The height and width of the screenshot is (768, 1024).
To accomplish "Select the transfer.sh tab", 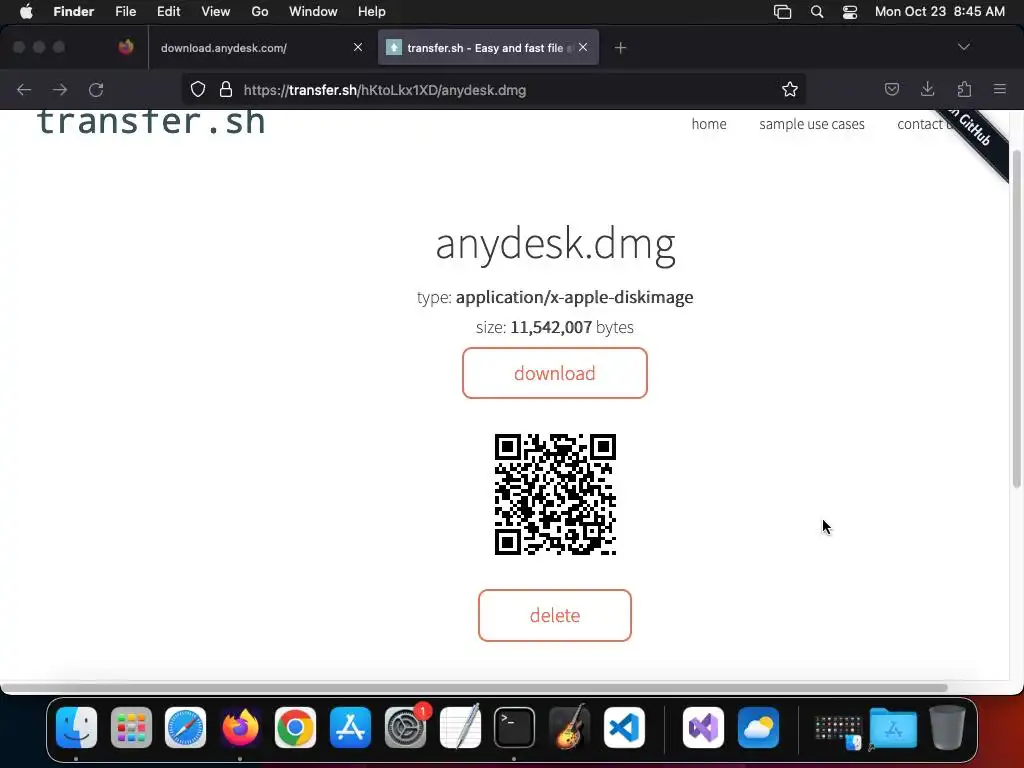I will (x=488, y=48).
